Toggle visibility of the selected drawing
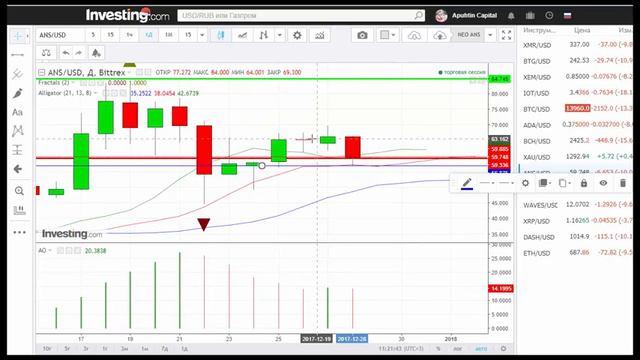This screenshot has height=360, width=640. [x=603, y=183]
